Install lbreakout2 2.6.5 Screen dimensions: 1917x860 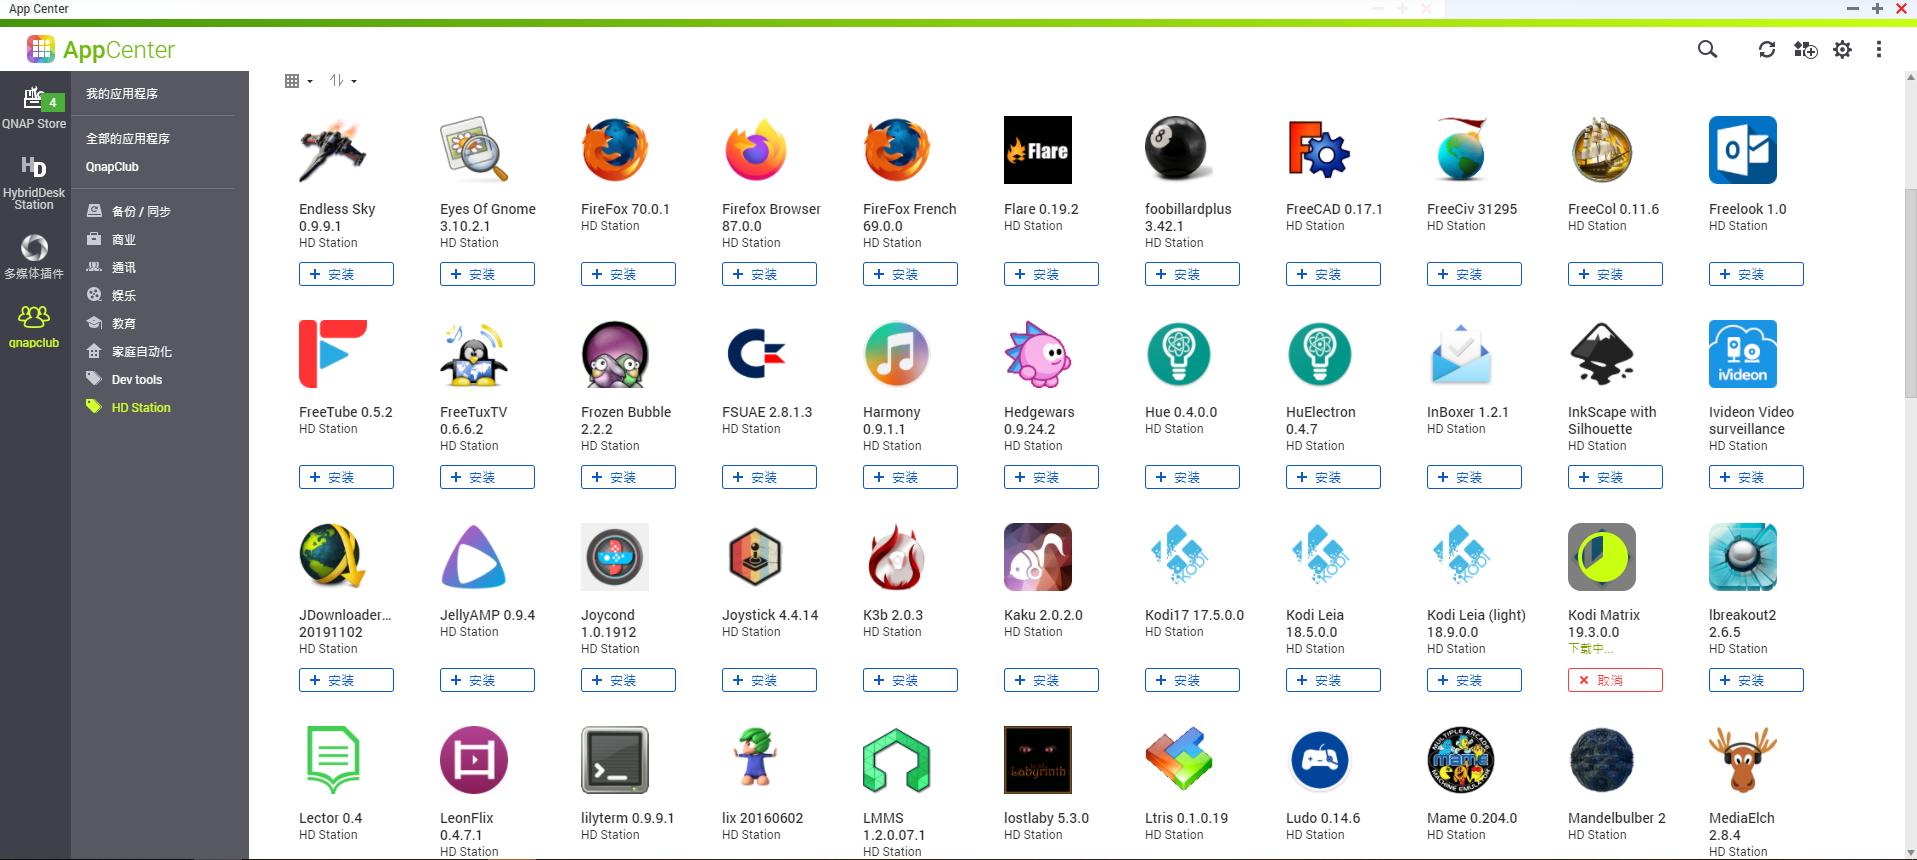1756,680
